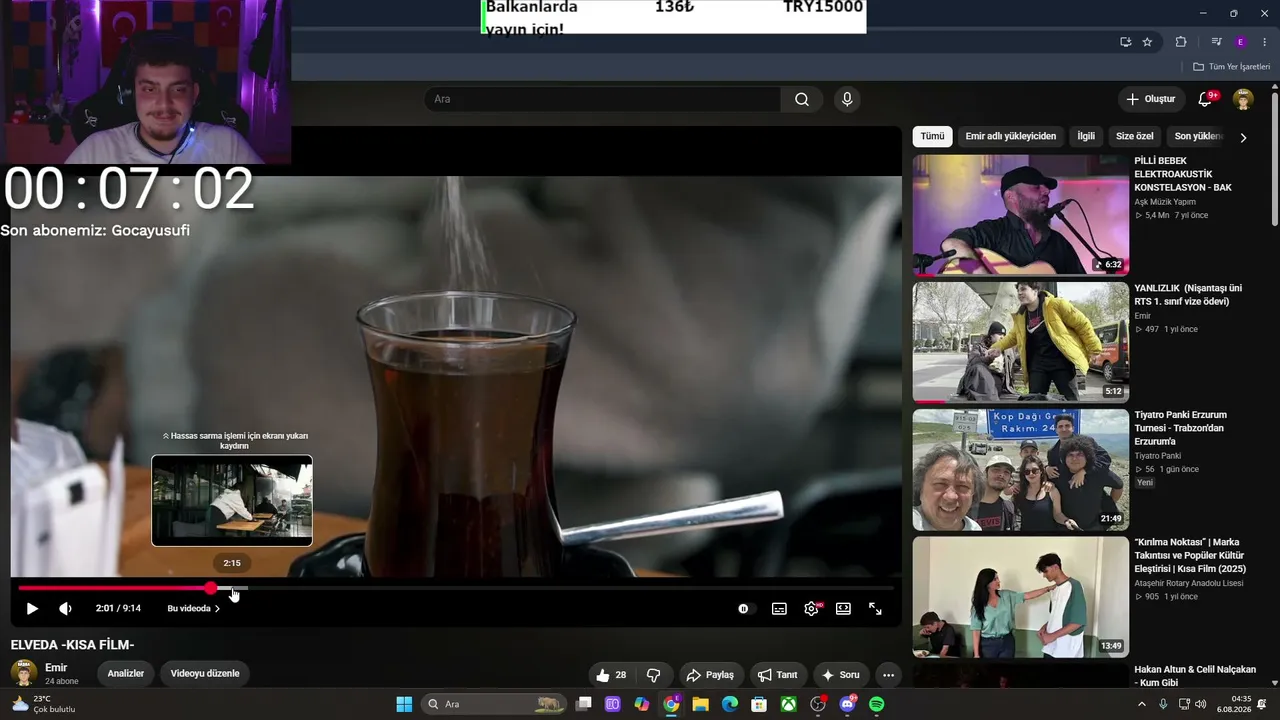Enter fullscreen from the player controls

coord(875,608)
